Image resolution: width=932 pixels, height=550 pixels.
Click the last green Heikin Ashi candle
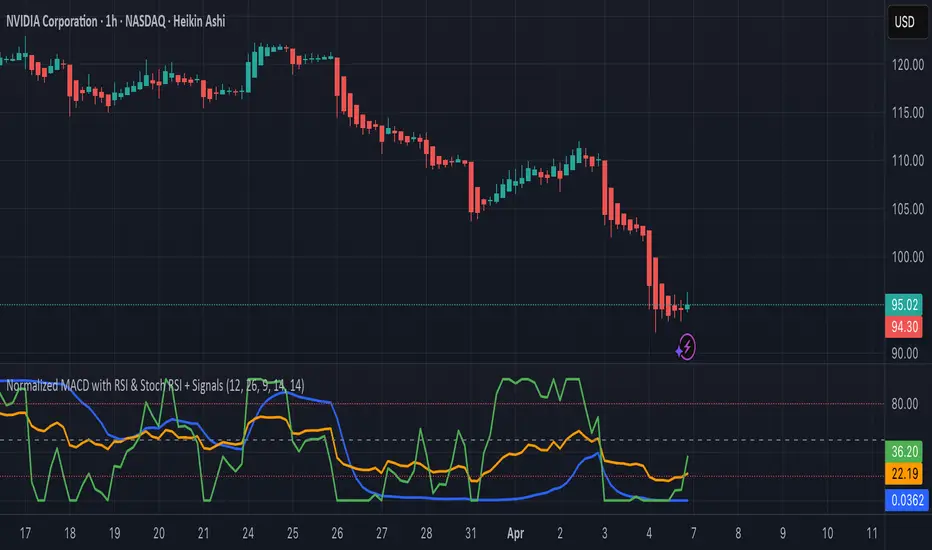tap(688, 306)
